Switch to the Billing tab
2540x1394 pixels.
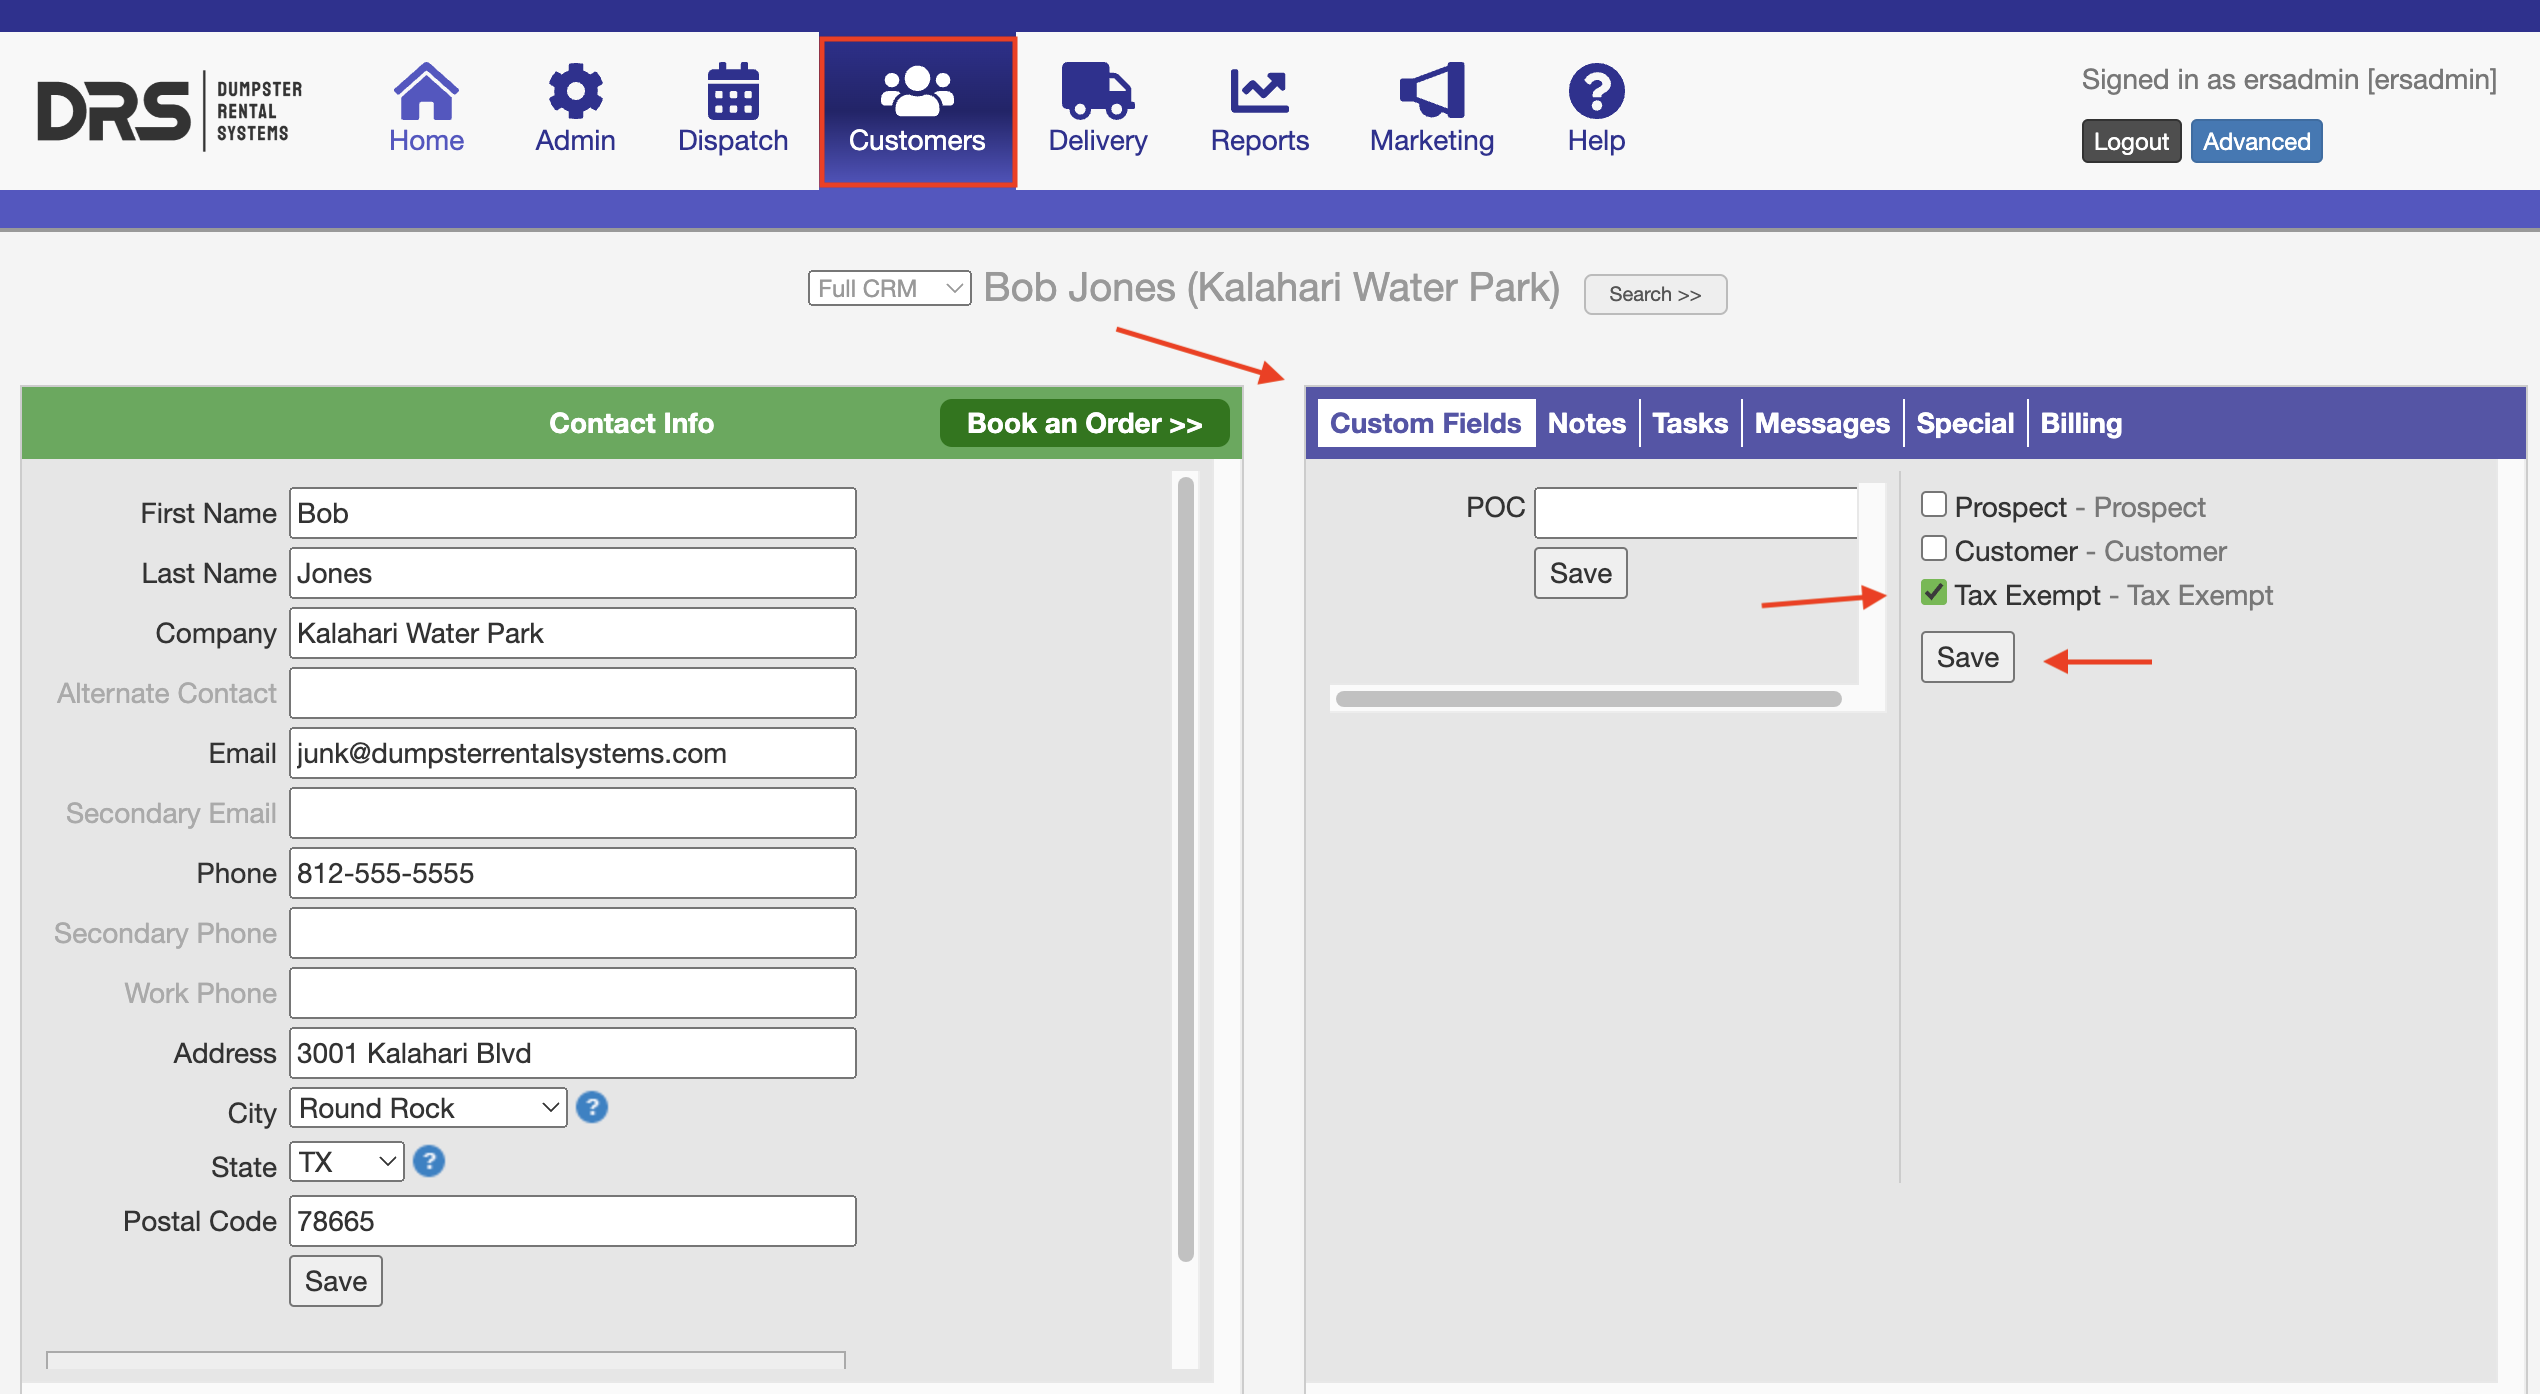pyautogui.click(x=2080, y=423)
